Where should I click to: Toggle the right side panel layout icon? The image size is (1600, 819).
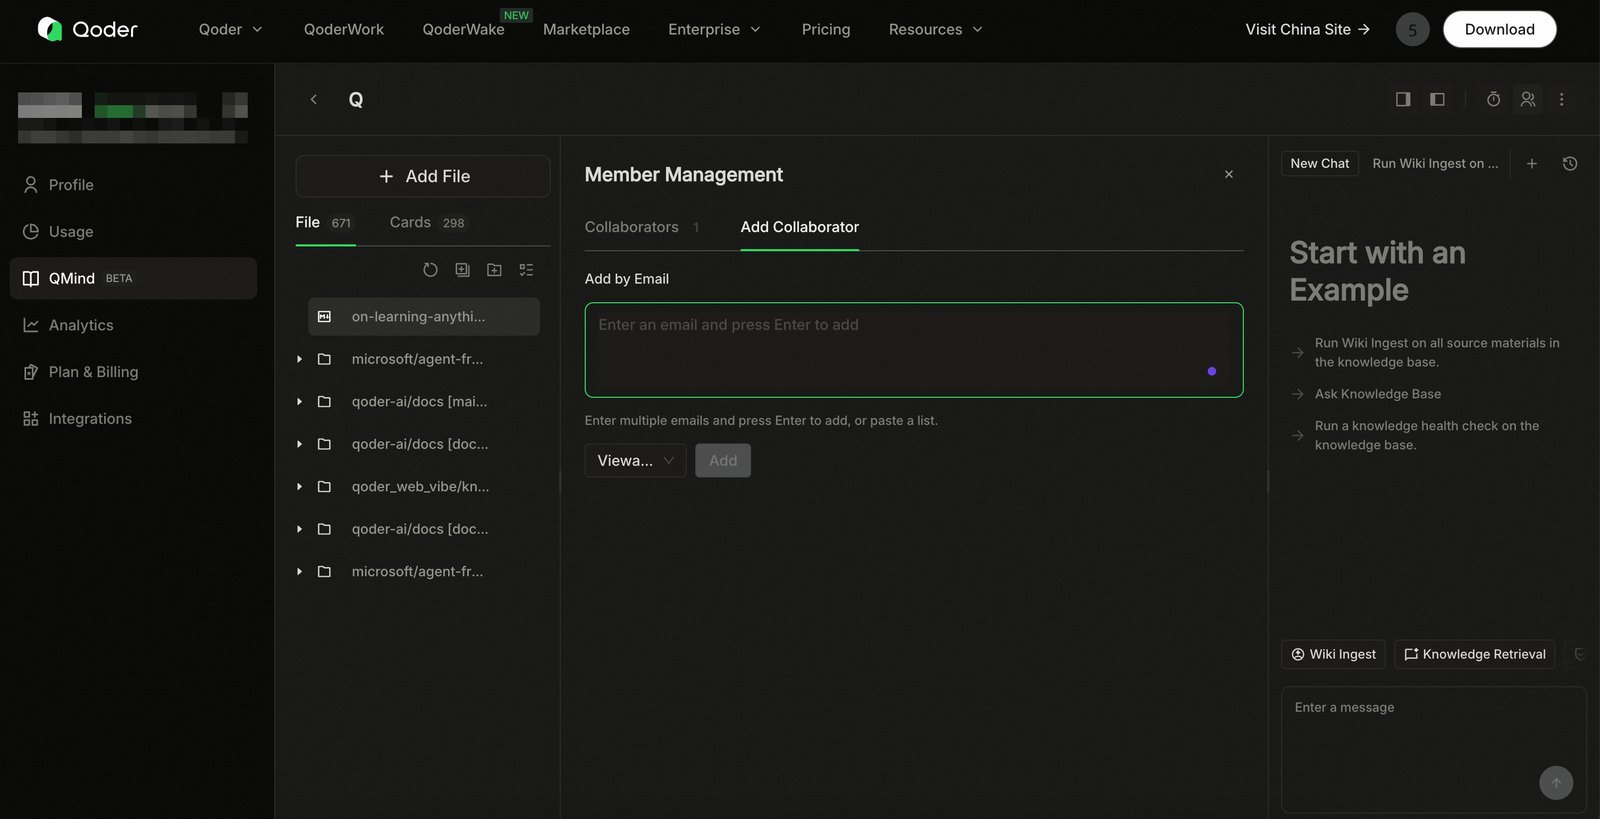click(x=1403, y=99)
